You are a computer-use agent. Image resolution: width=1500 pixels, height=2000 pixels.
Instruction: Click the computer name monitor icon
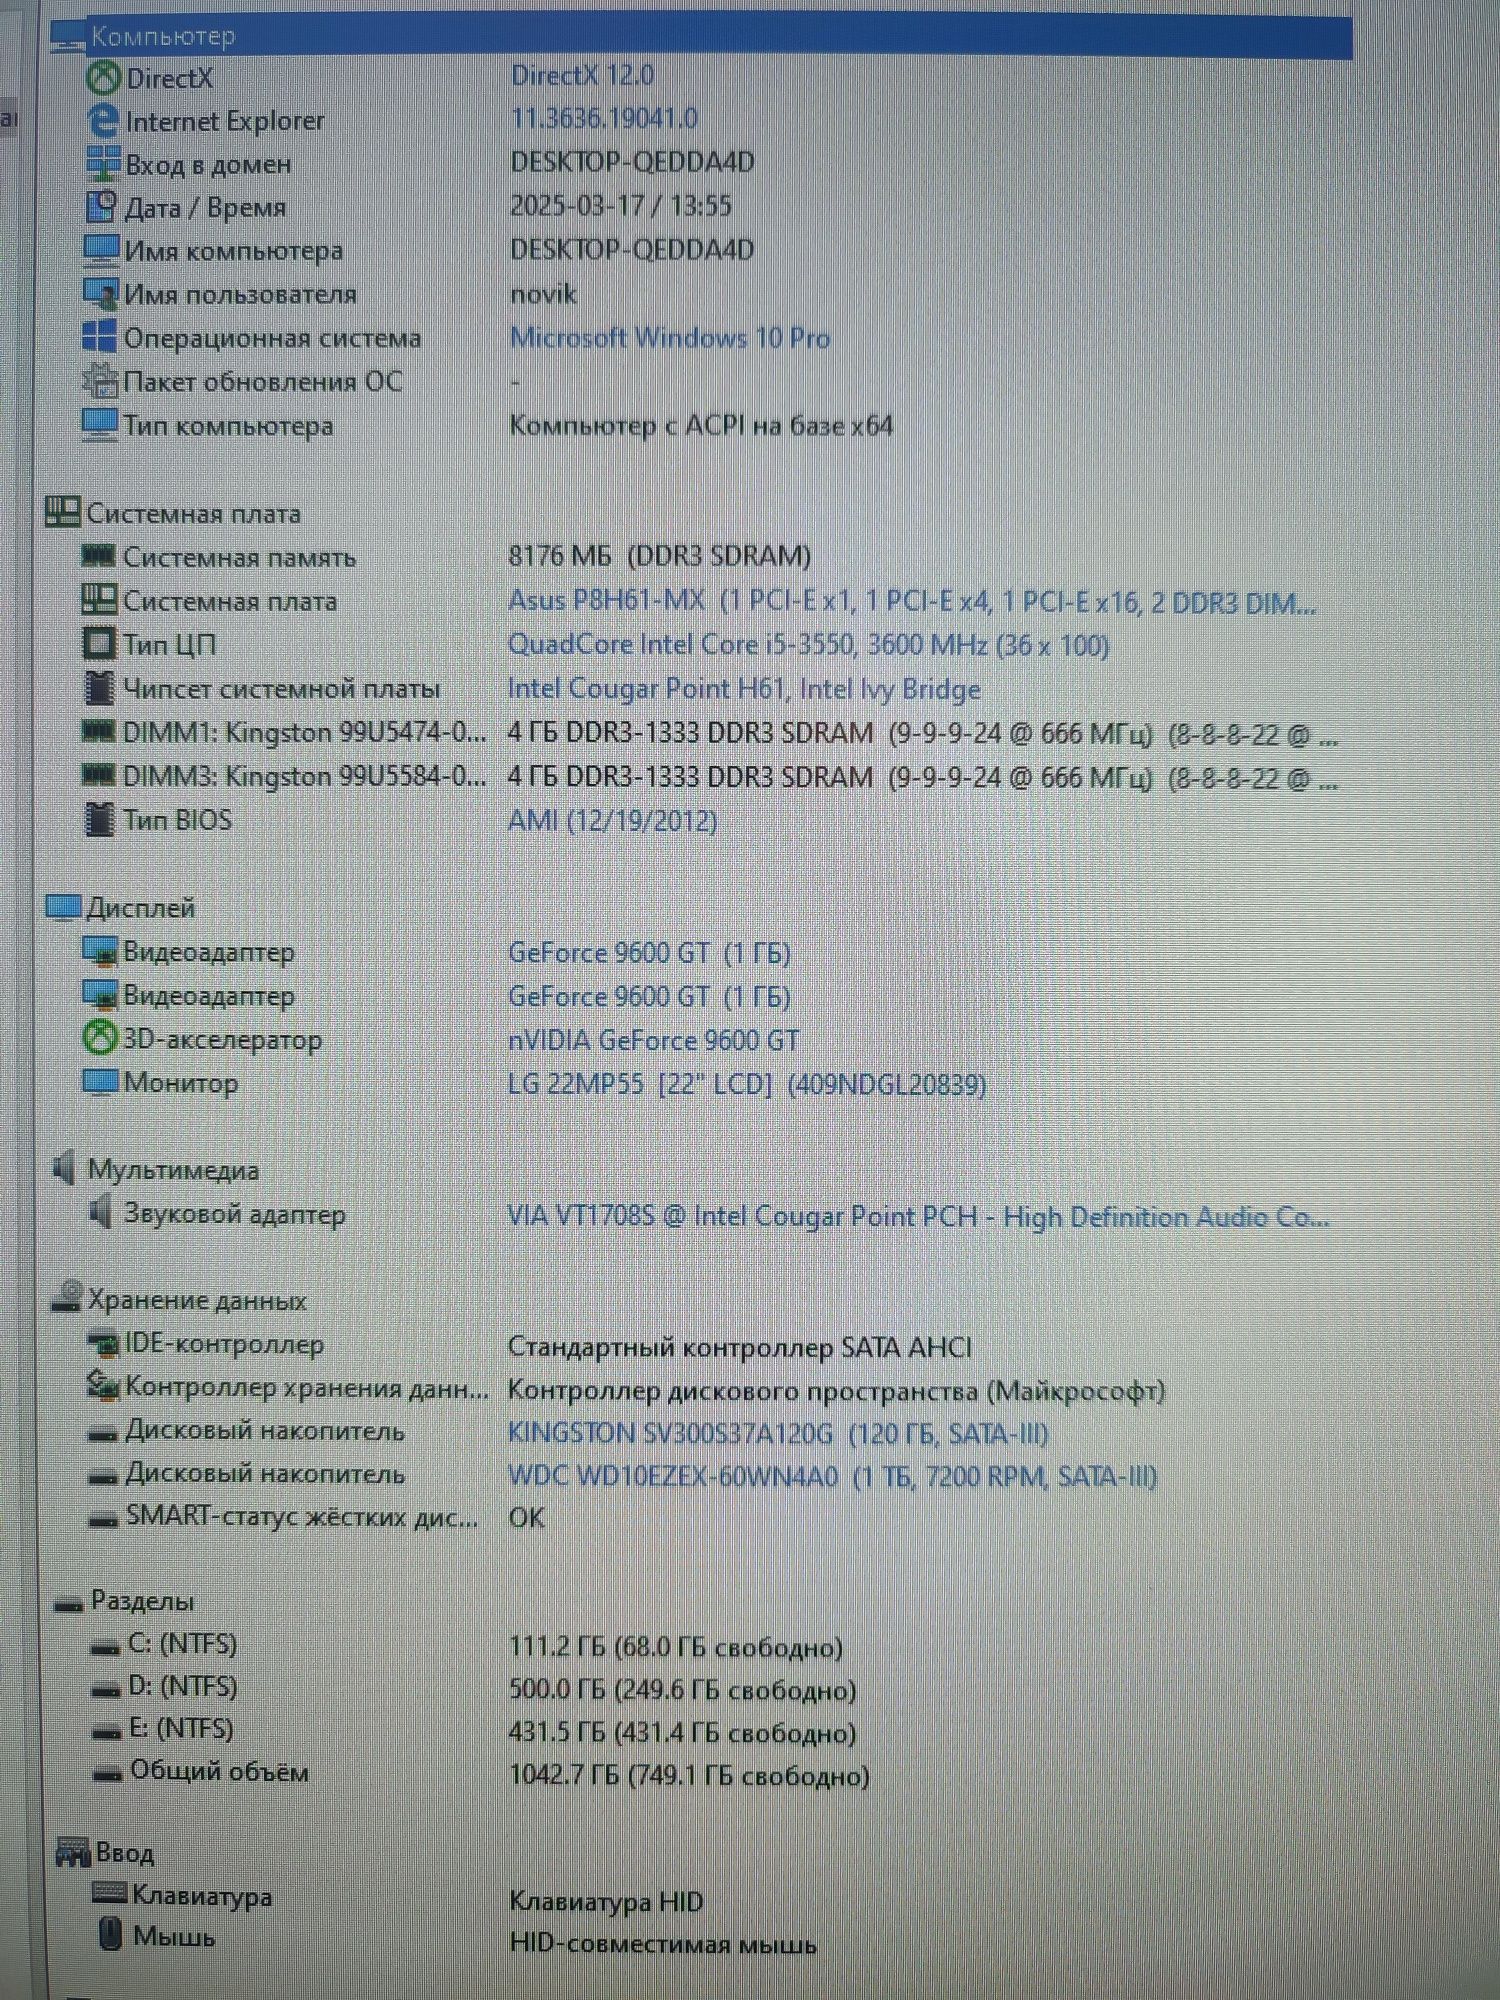(x=101, y=250)
